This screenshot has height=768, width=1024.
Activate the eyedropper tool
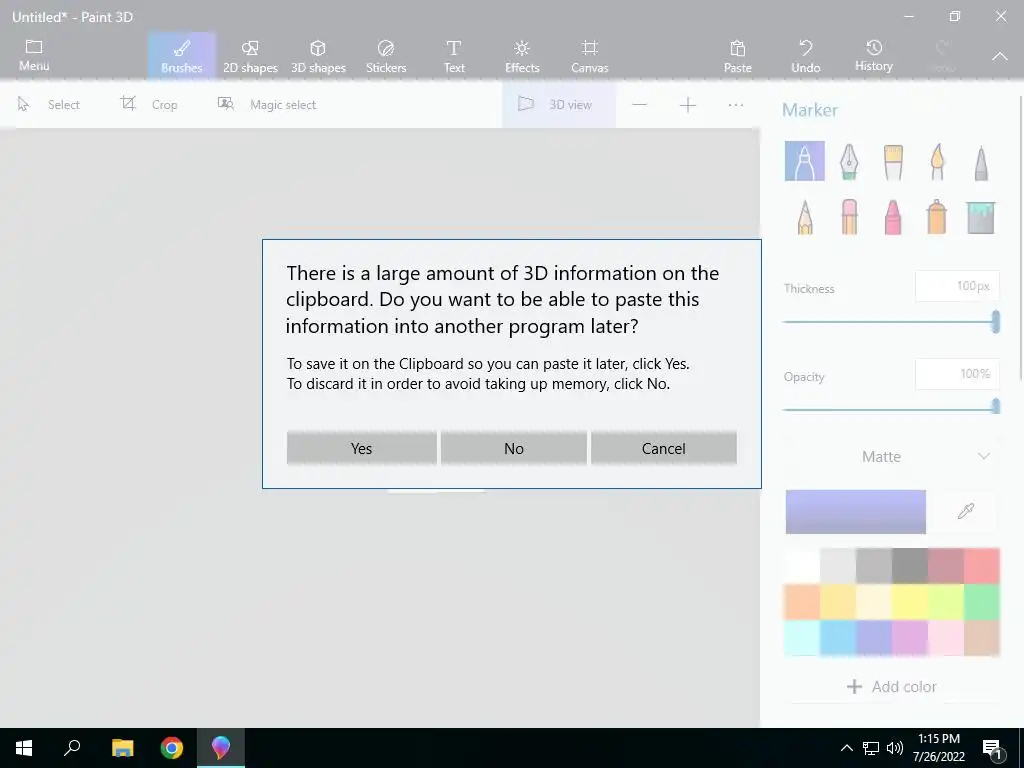965,511
